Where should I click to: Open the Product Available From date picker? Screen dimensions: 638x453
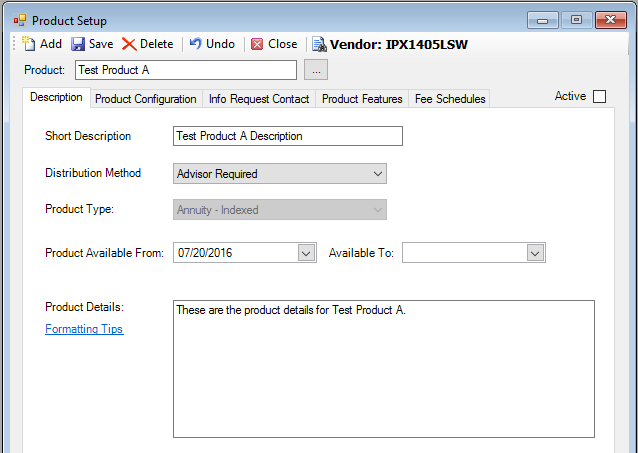pyautogui.click(x=306, y=253)
